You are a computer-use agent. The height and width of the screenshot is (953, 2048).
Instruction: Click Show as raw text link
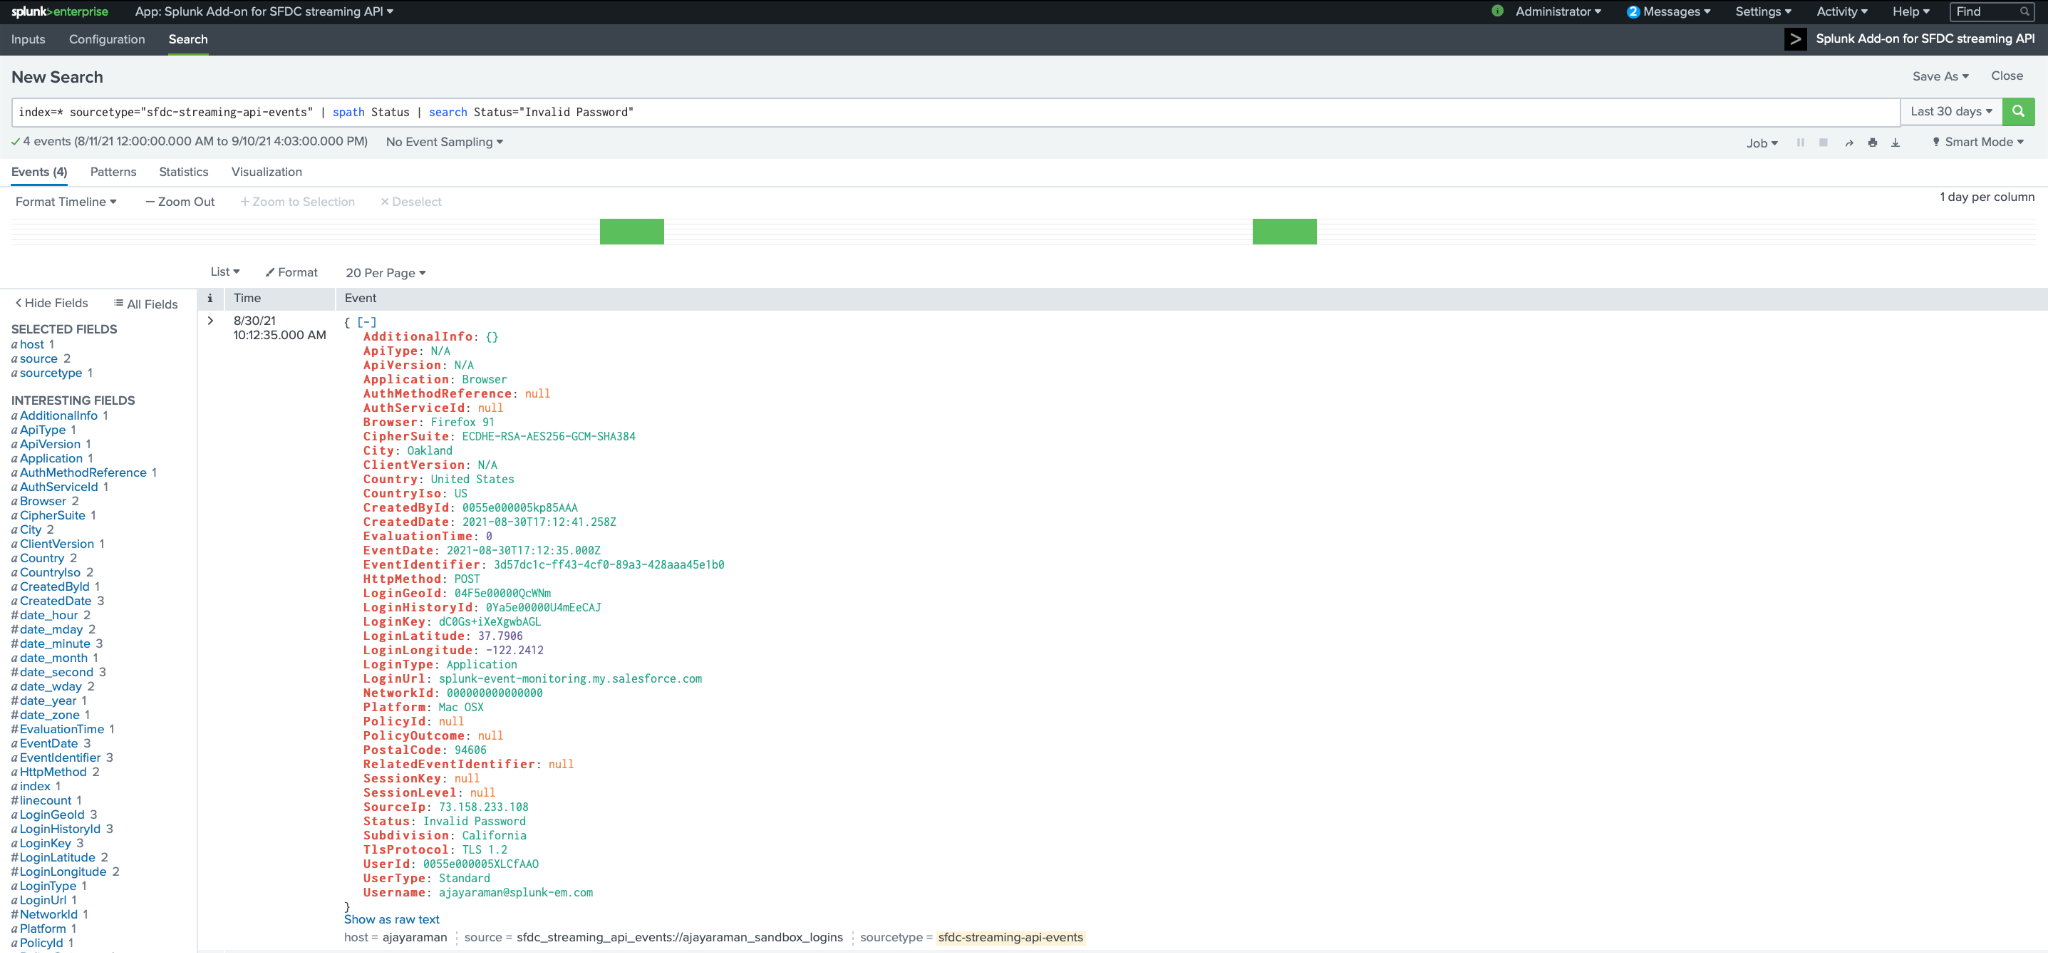(392, 920)
